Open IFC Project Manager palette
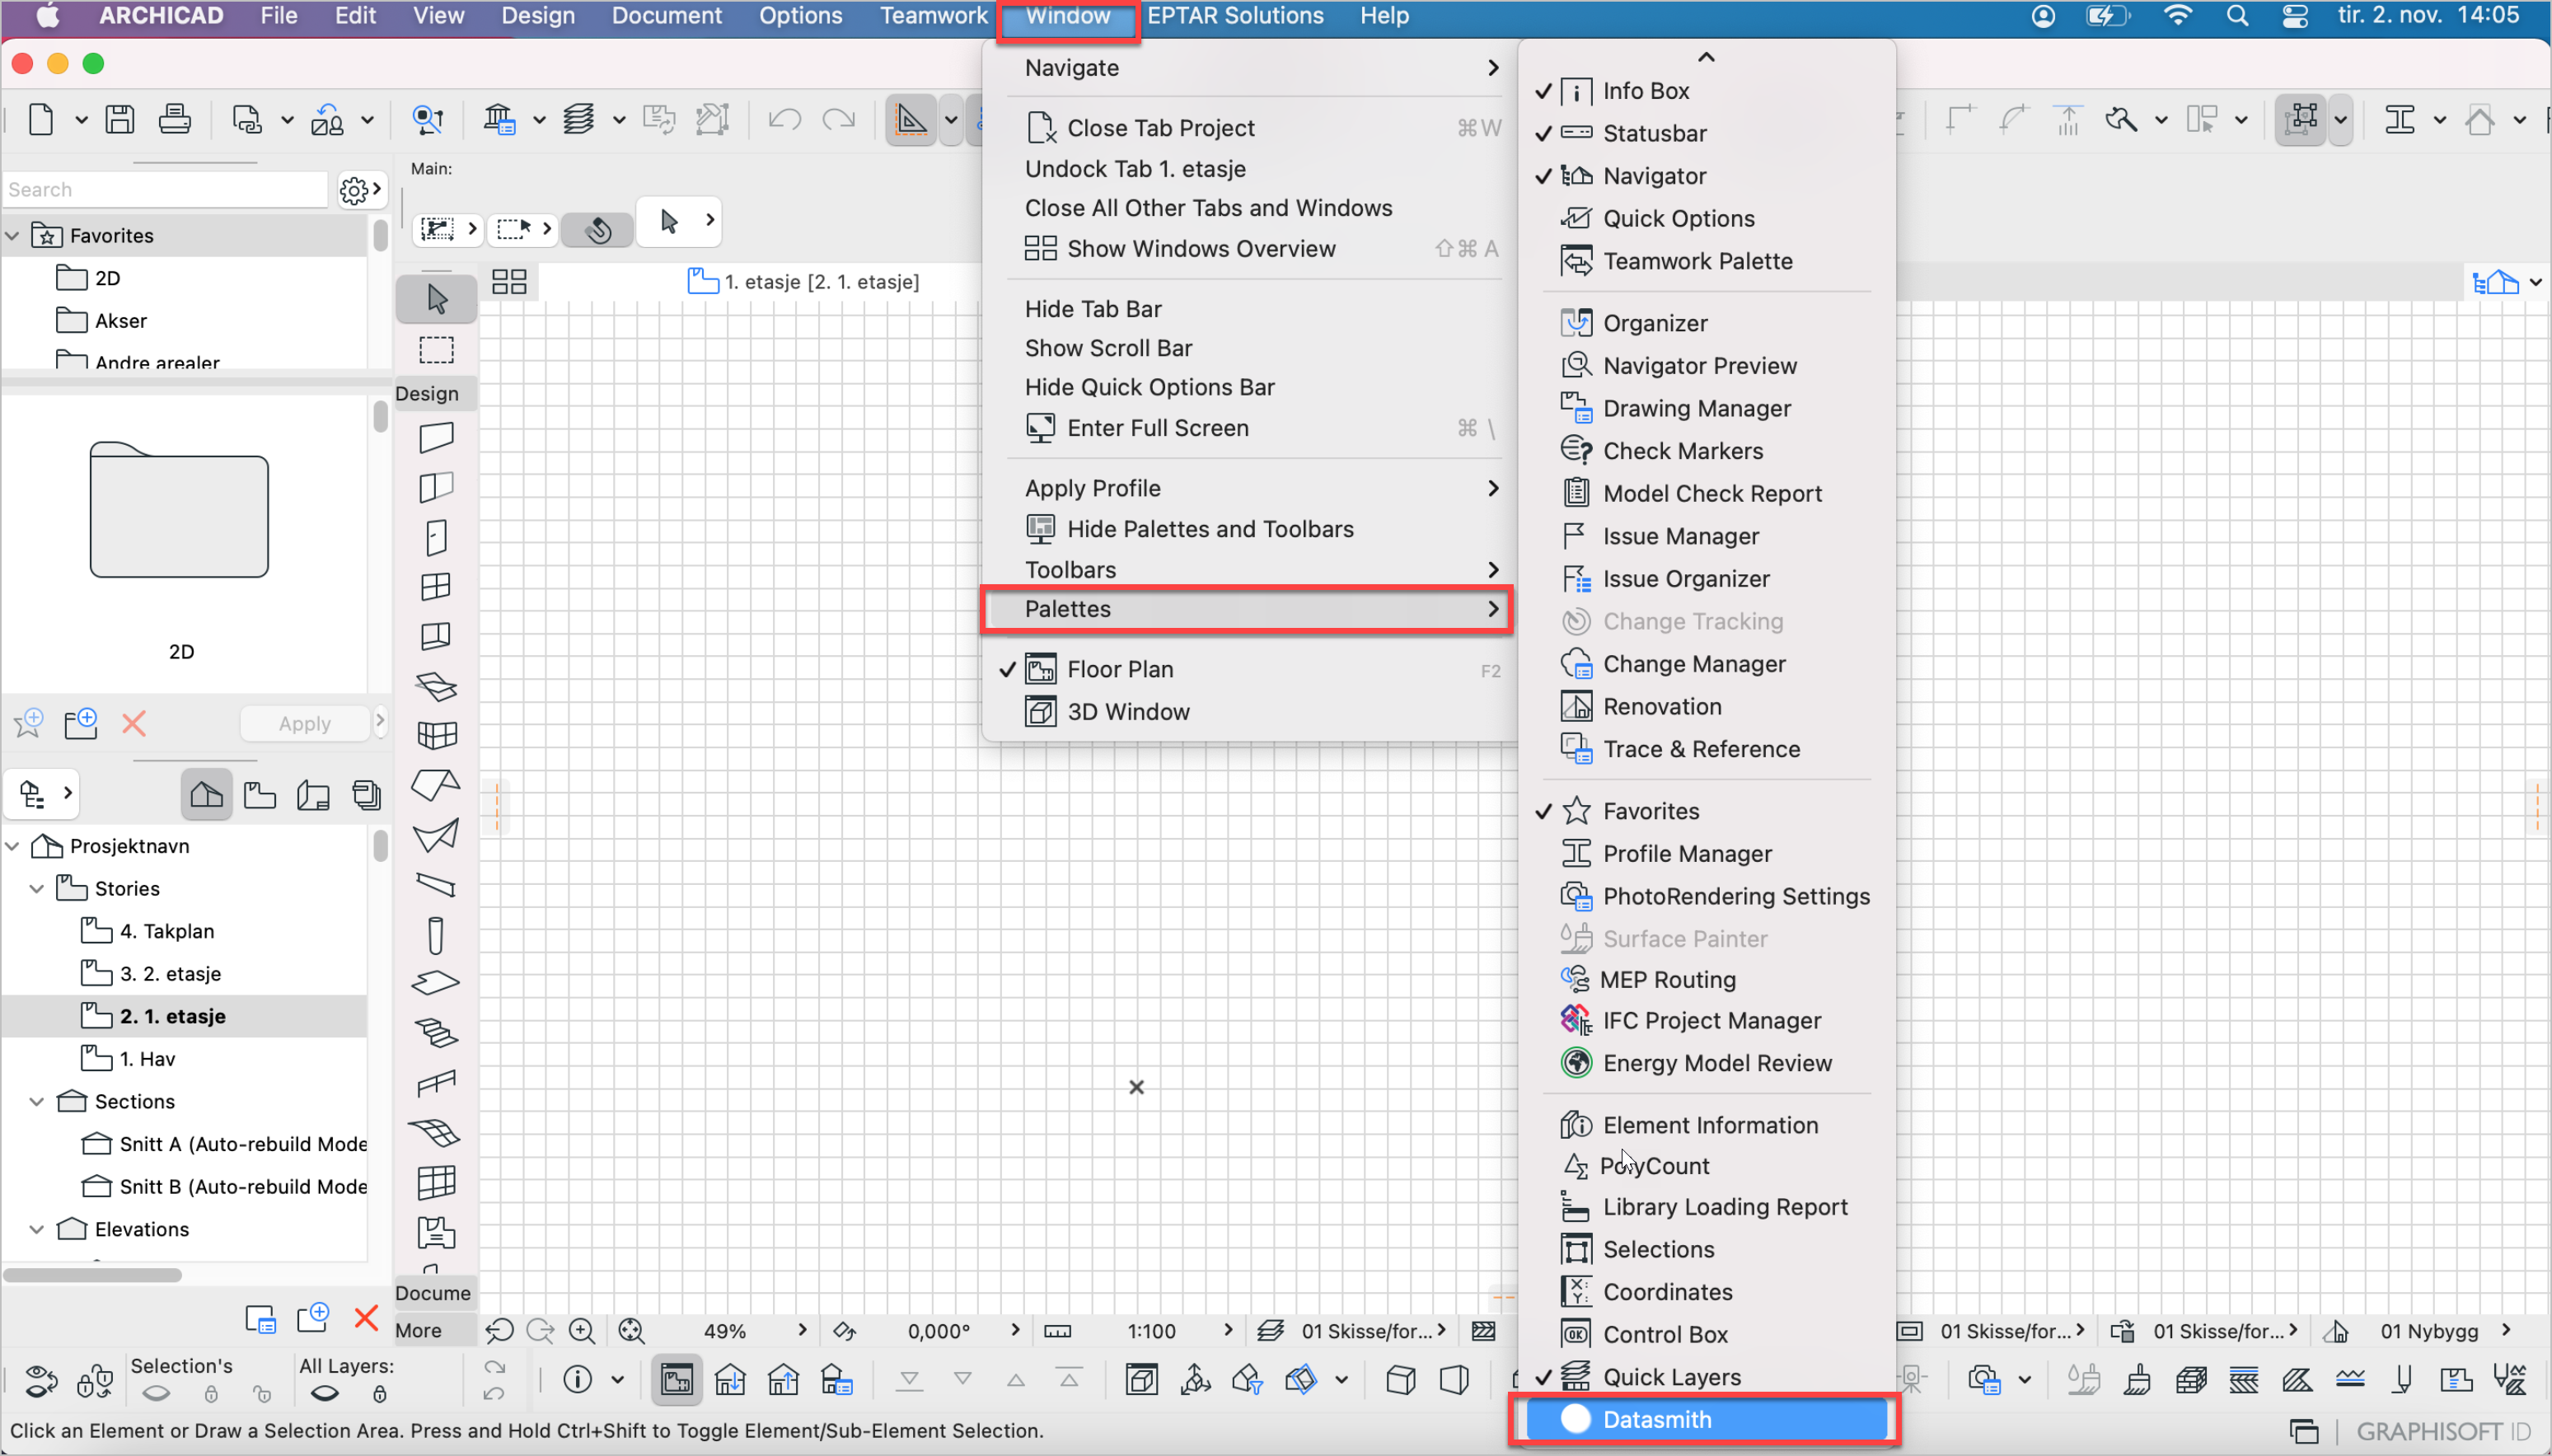 1712,1020
